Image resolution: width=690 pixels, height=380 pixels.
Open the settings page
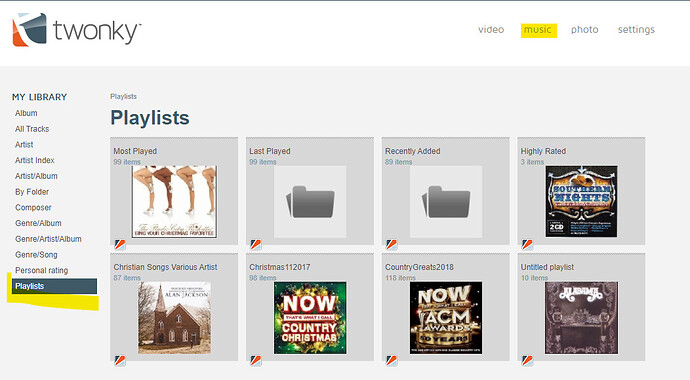[x=636, y=29]
